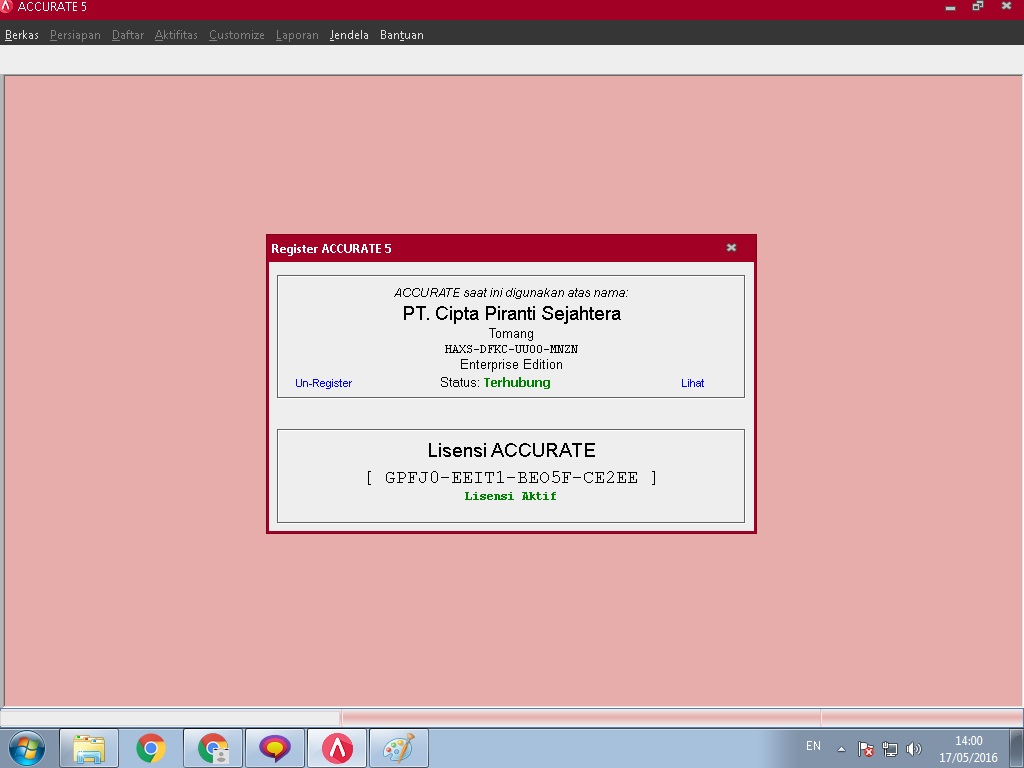This screenshot has width=1024, height=768.
Task: Show hidden system tray icons
Action: [x=842, y=749]
